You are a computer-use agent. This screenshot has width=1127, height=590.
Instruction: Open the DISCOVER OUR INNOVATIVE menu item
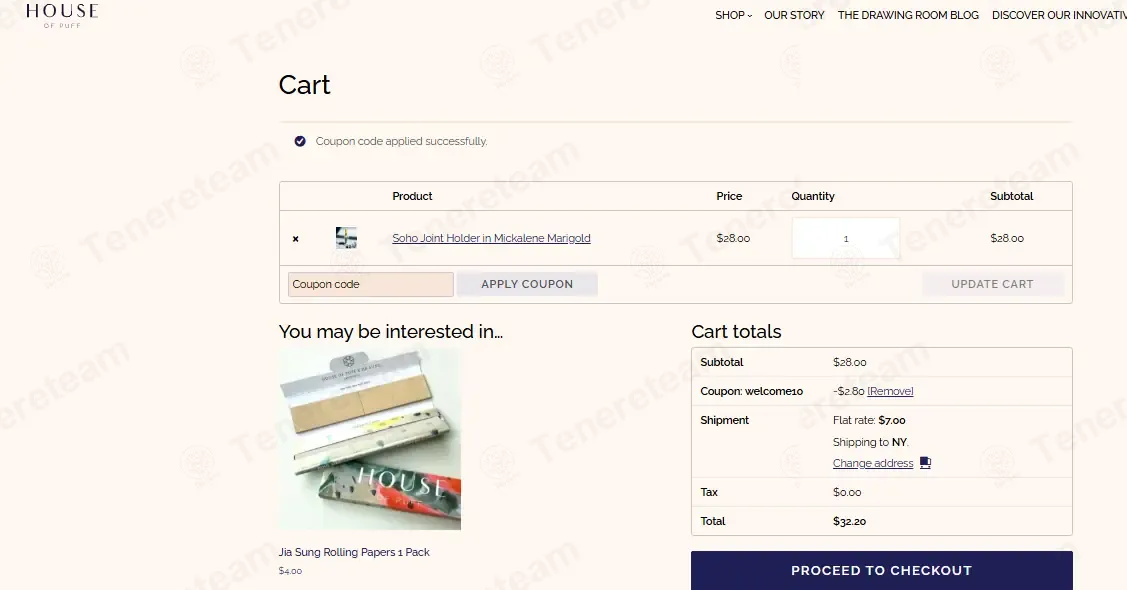pos(1059,15)
